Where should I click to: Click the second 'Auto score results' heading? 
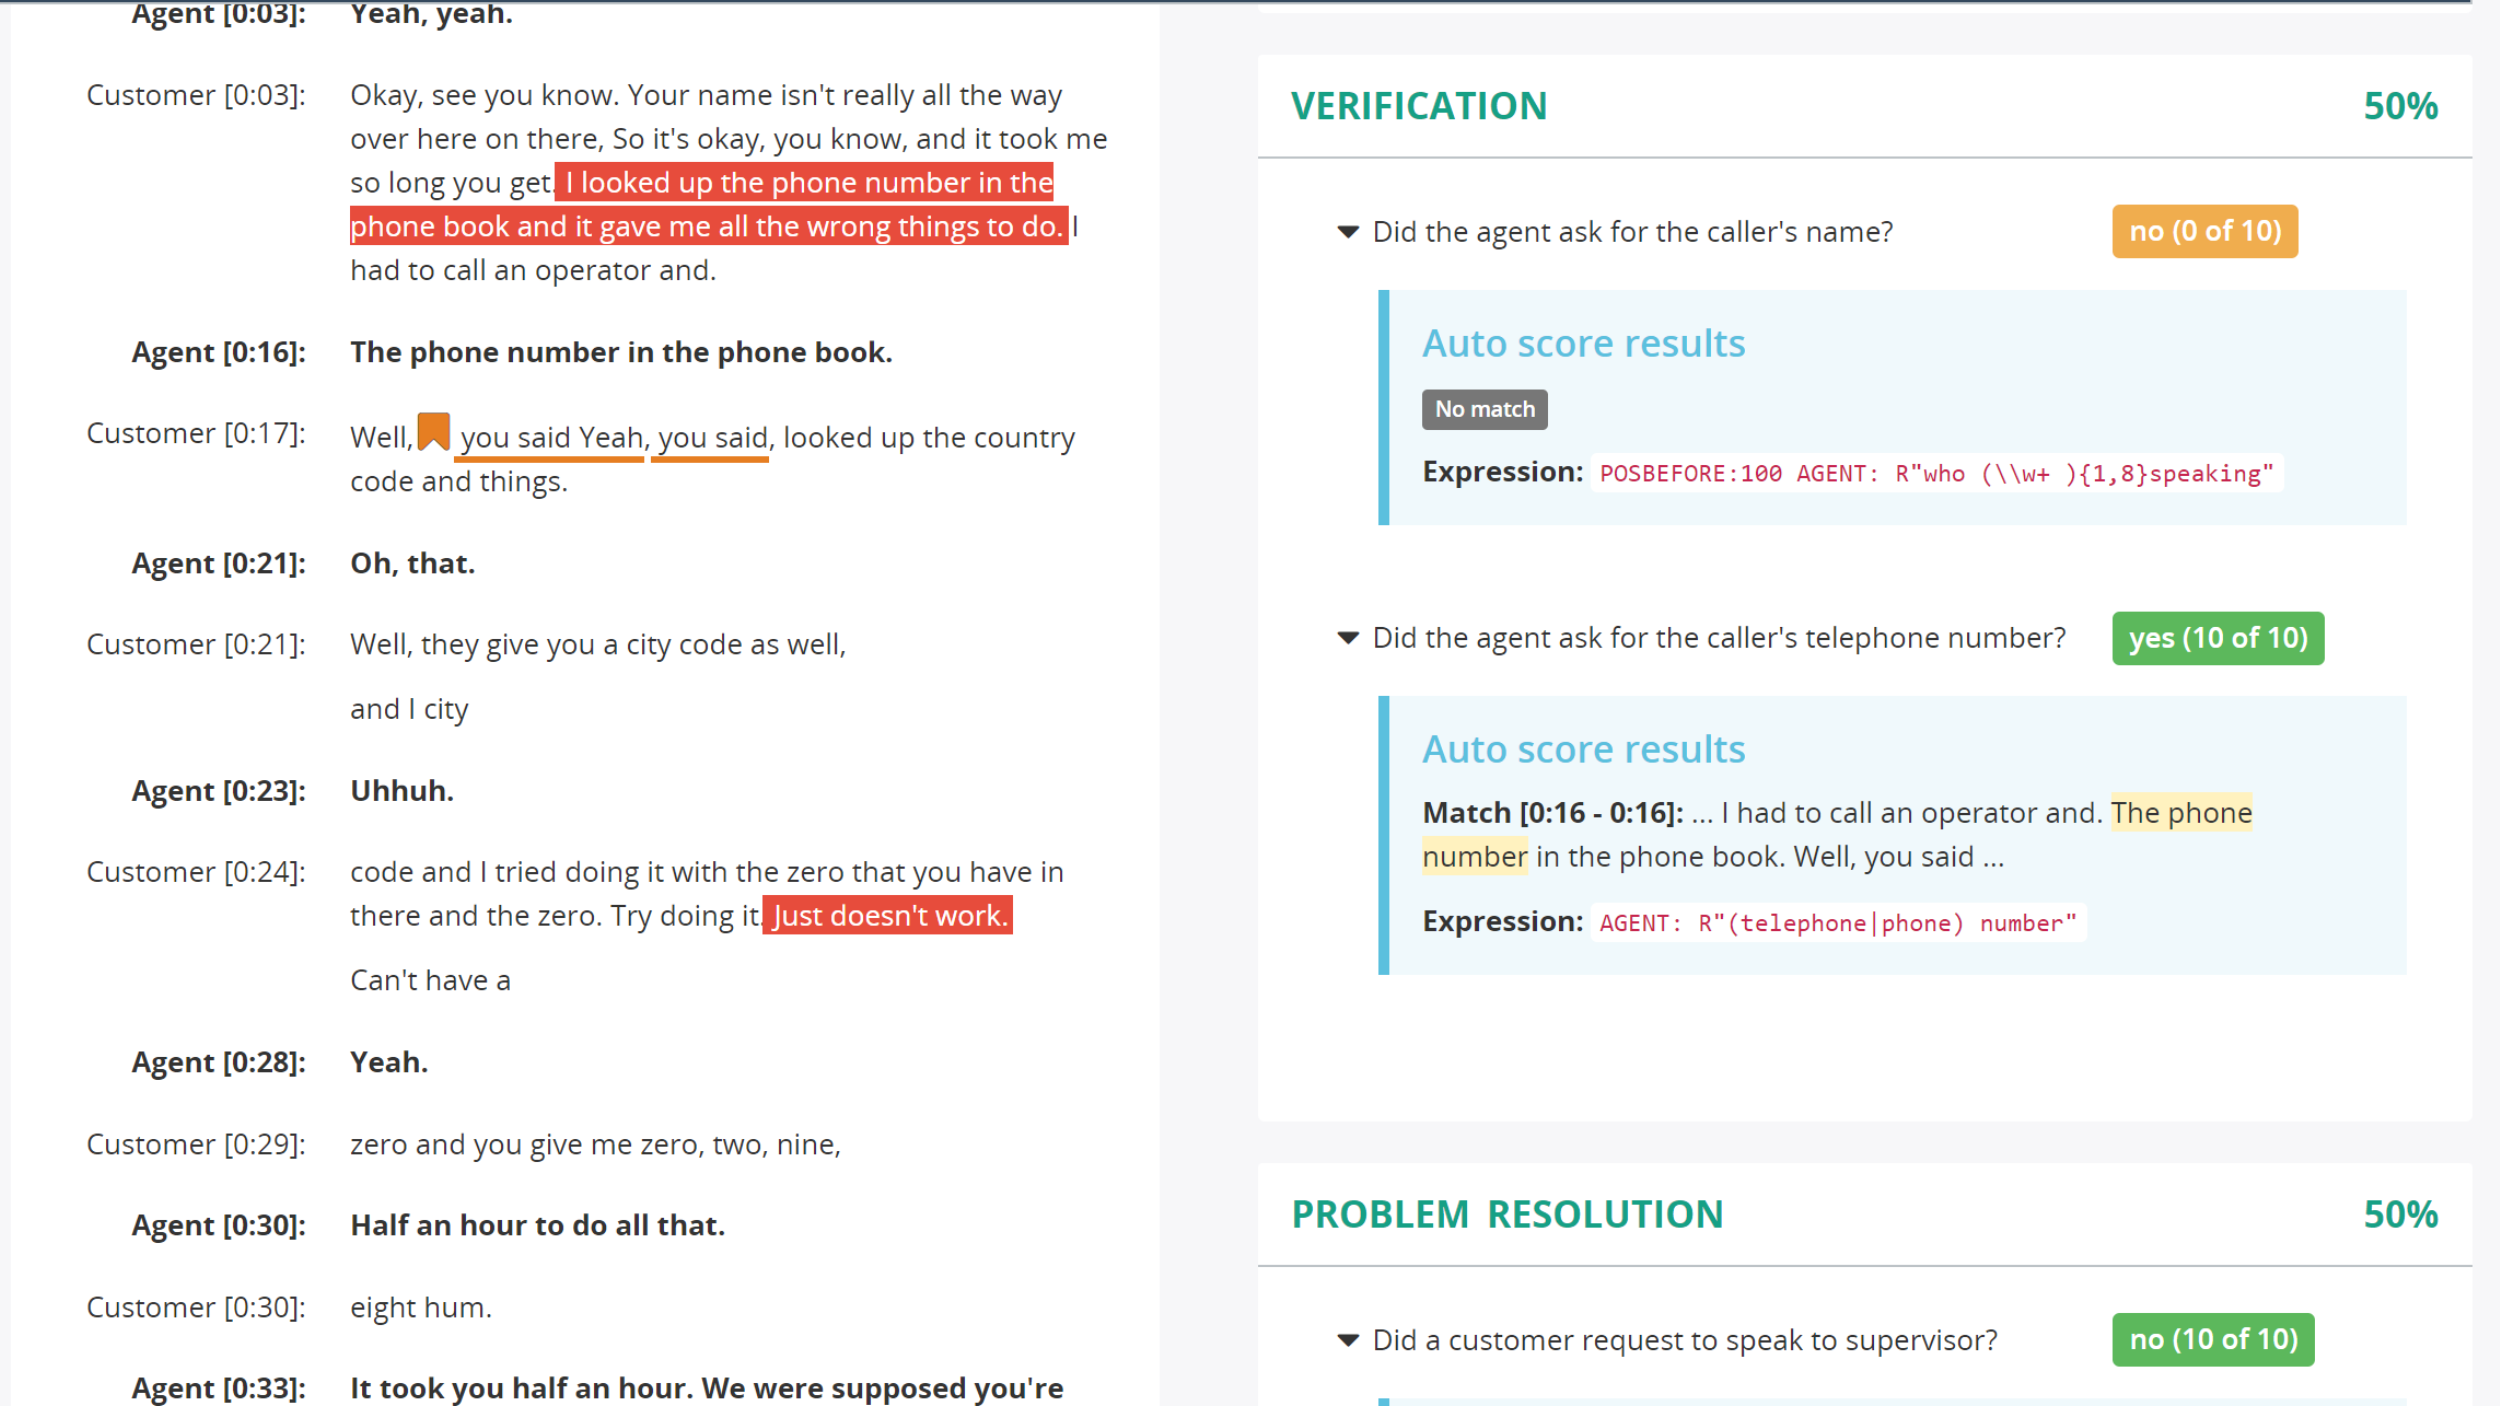coord(1583,750)
